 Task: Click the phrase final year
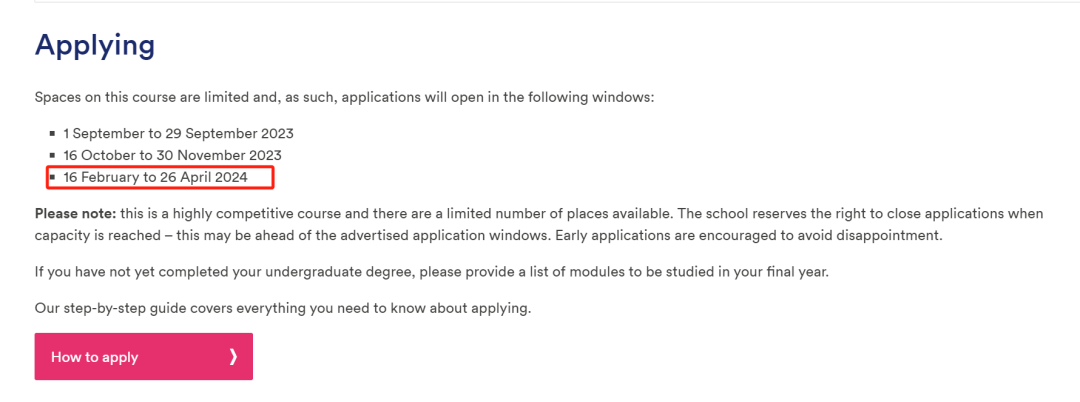click(x=801, y=272)
